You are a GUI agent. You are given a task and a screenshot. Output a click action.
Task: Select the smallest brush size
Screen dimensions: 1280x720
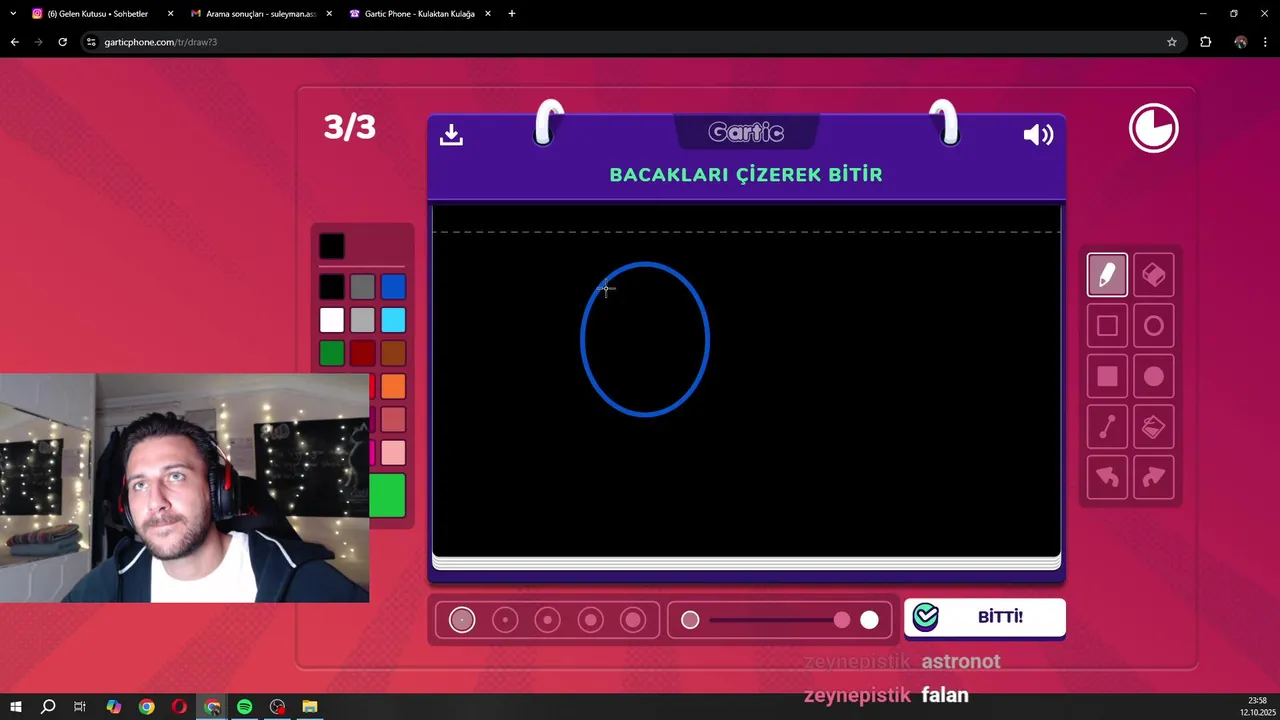(x=462, y=620)
